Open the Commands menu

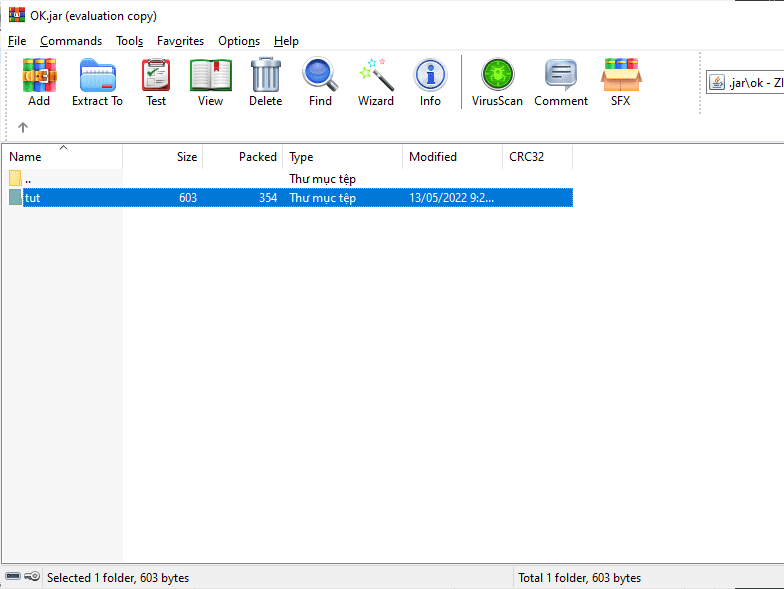click(x=71, y=41)
